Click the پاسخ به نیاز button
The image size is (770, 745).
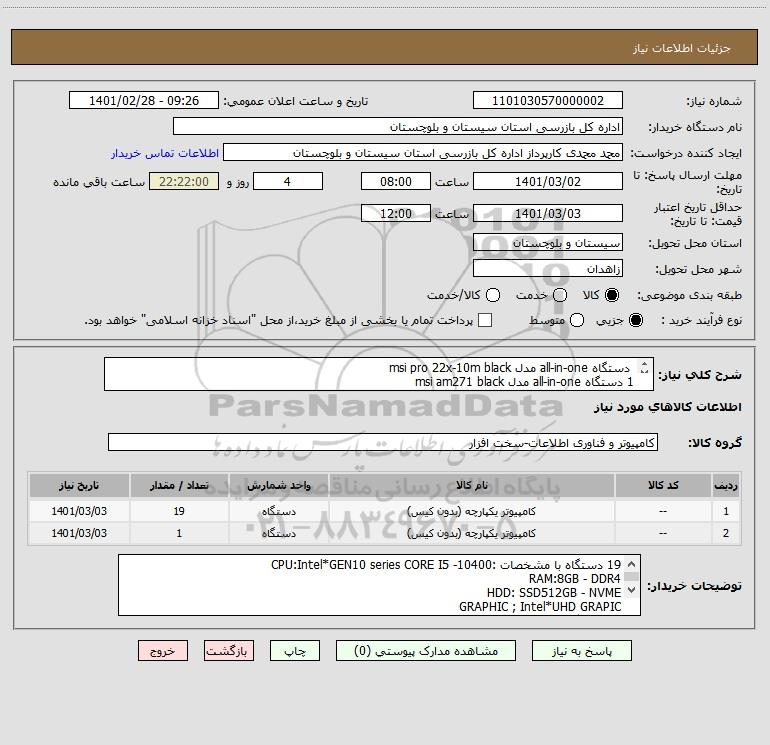coord(581,651)
